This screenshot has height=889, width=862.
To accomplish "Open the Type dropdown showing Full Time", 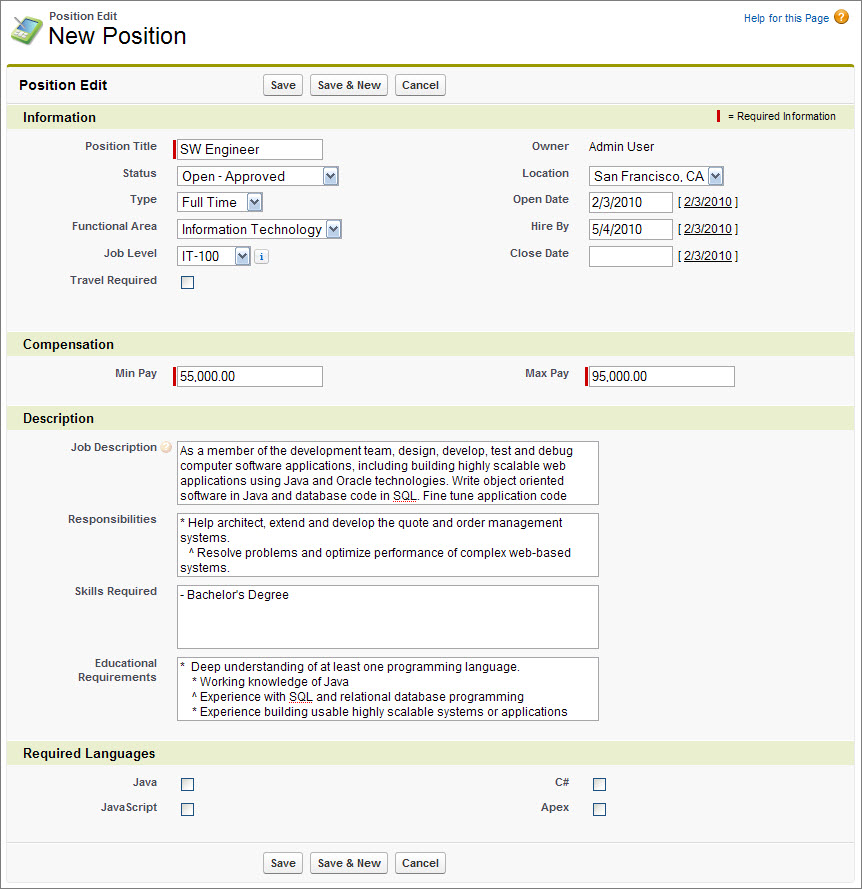I will (x=220, y=202).
